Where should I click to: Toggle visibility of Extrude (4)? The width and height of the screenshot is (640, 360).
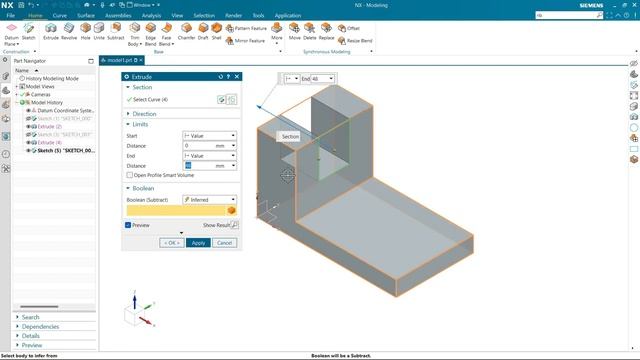coord(29,142)
